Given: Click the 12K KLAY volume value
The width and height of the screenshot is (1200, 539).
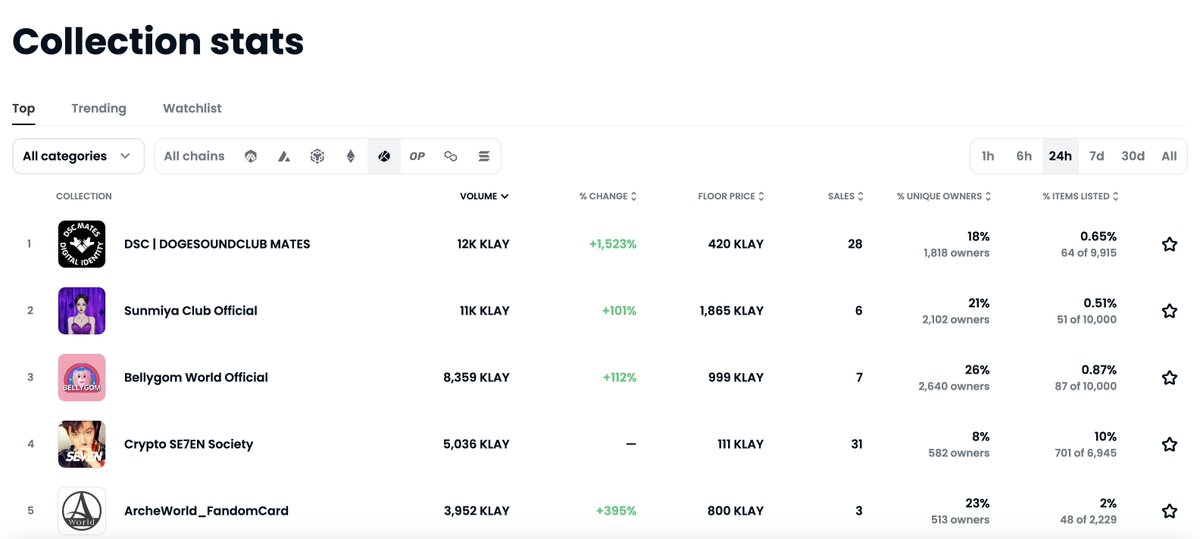Looking at the screenshot, I should coord(483,244).
